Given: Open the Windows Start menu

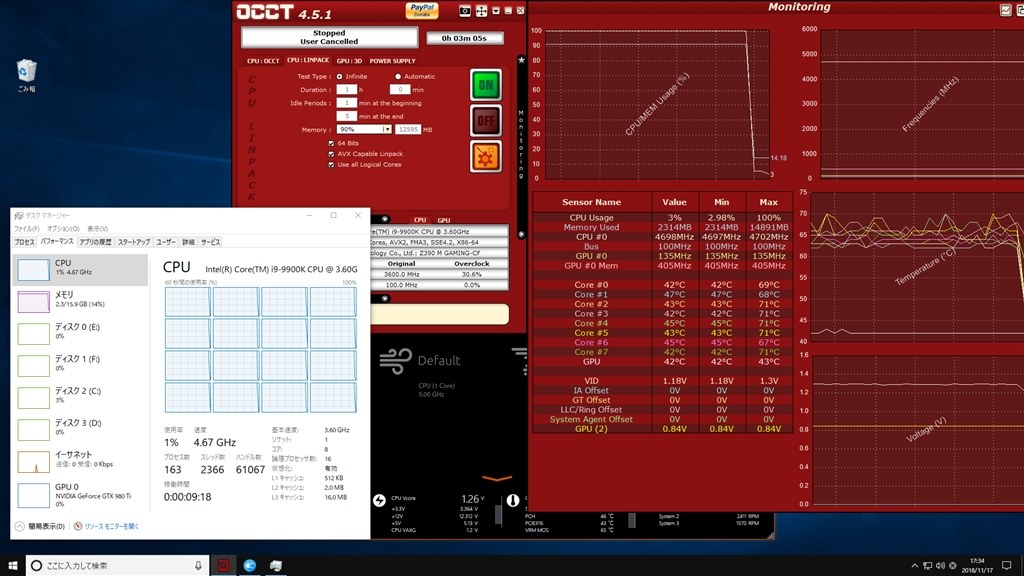Looking at the screenshot, I should coord(12,566).
